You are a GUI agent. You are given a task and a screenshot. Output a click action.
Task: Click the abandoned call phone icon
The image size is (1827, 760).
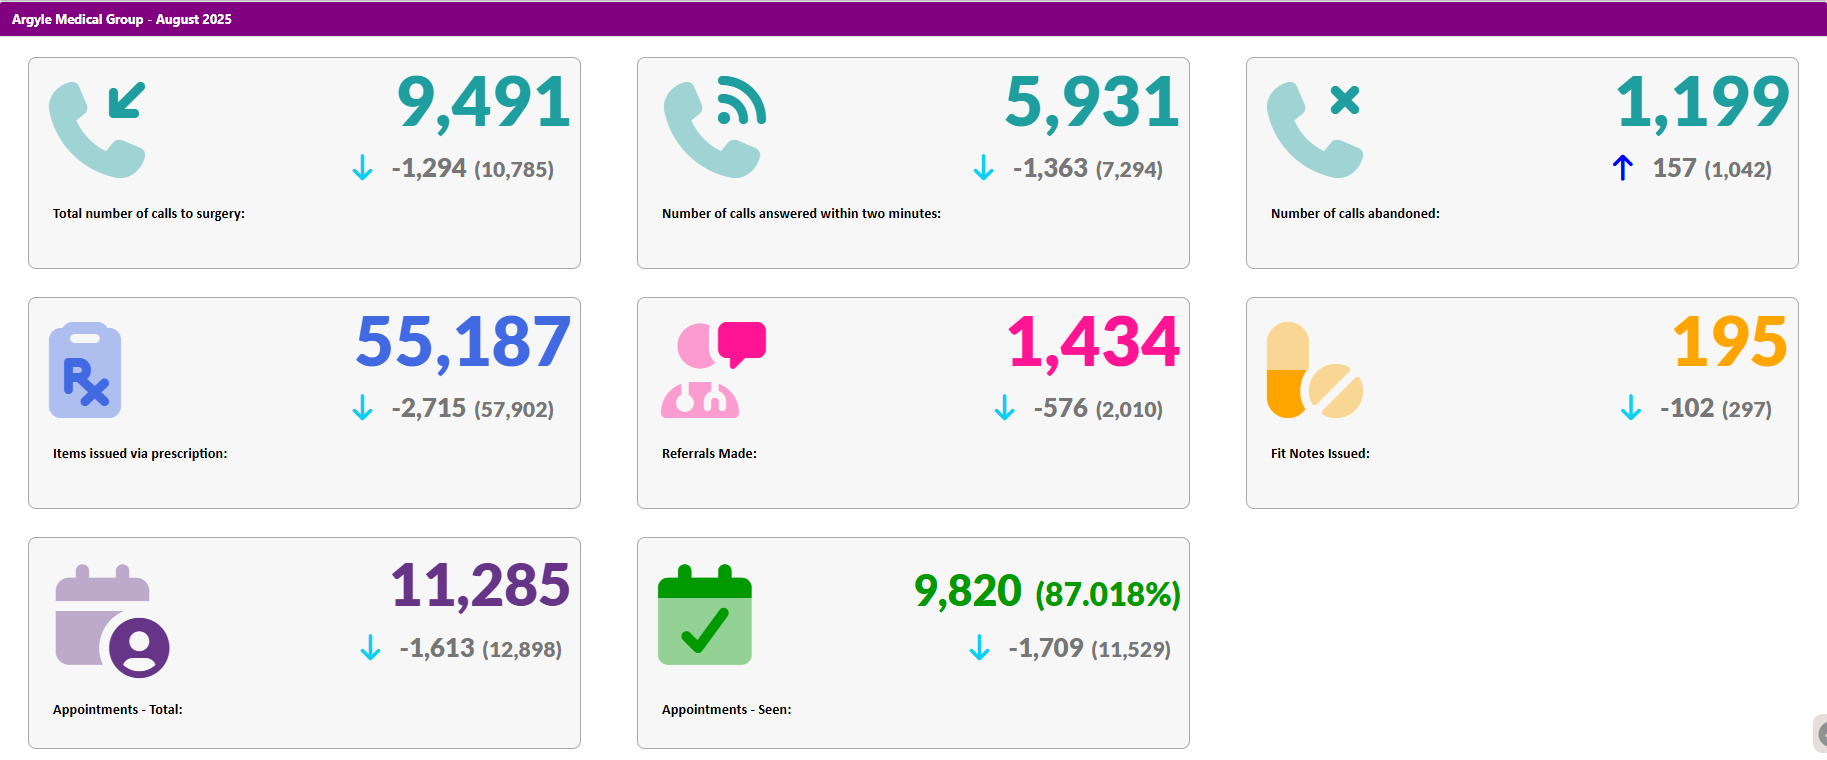[1314, 129]
